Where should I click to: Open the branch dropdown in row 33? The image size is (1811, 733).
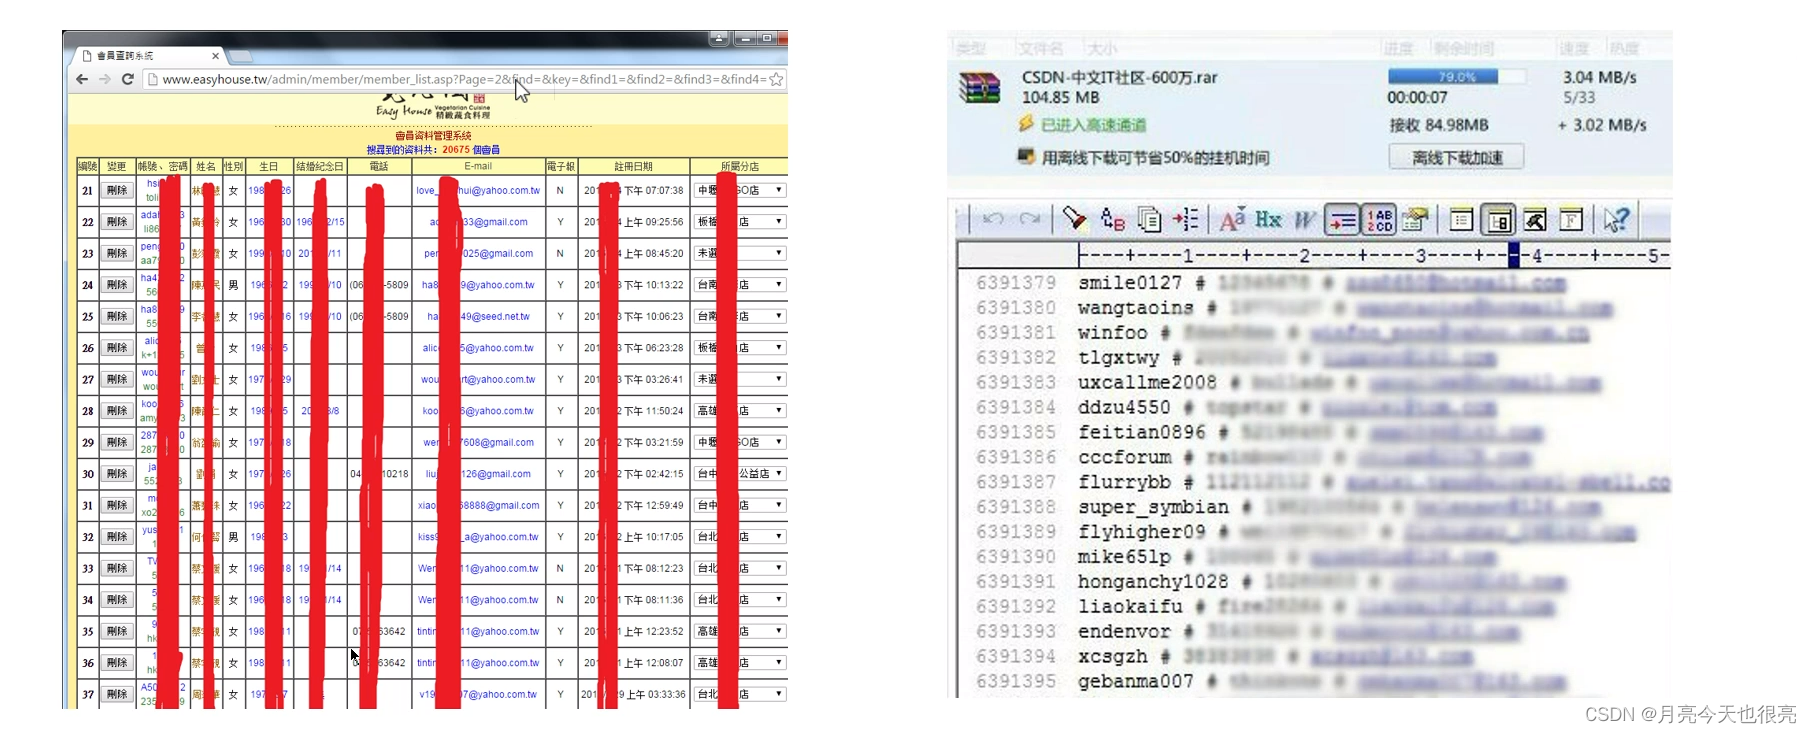[740, 568]
